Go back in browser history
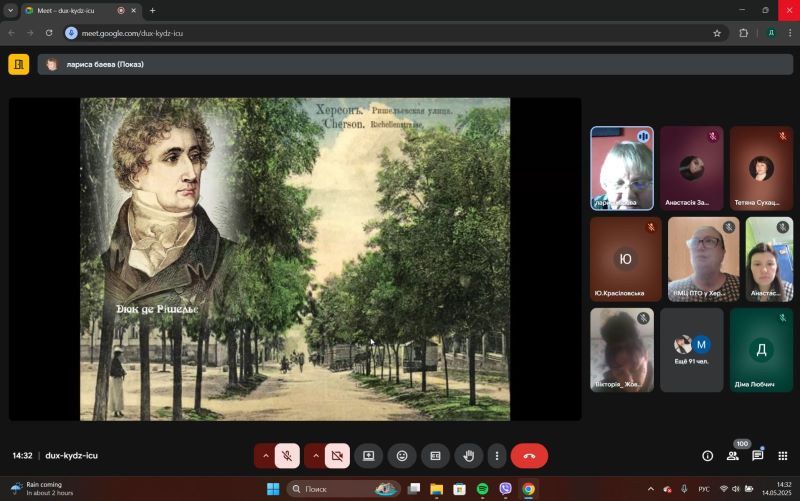Image resolution: width=800 pixels, height=501 pixels. tap(11, 33)
